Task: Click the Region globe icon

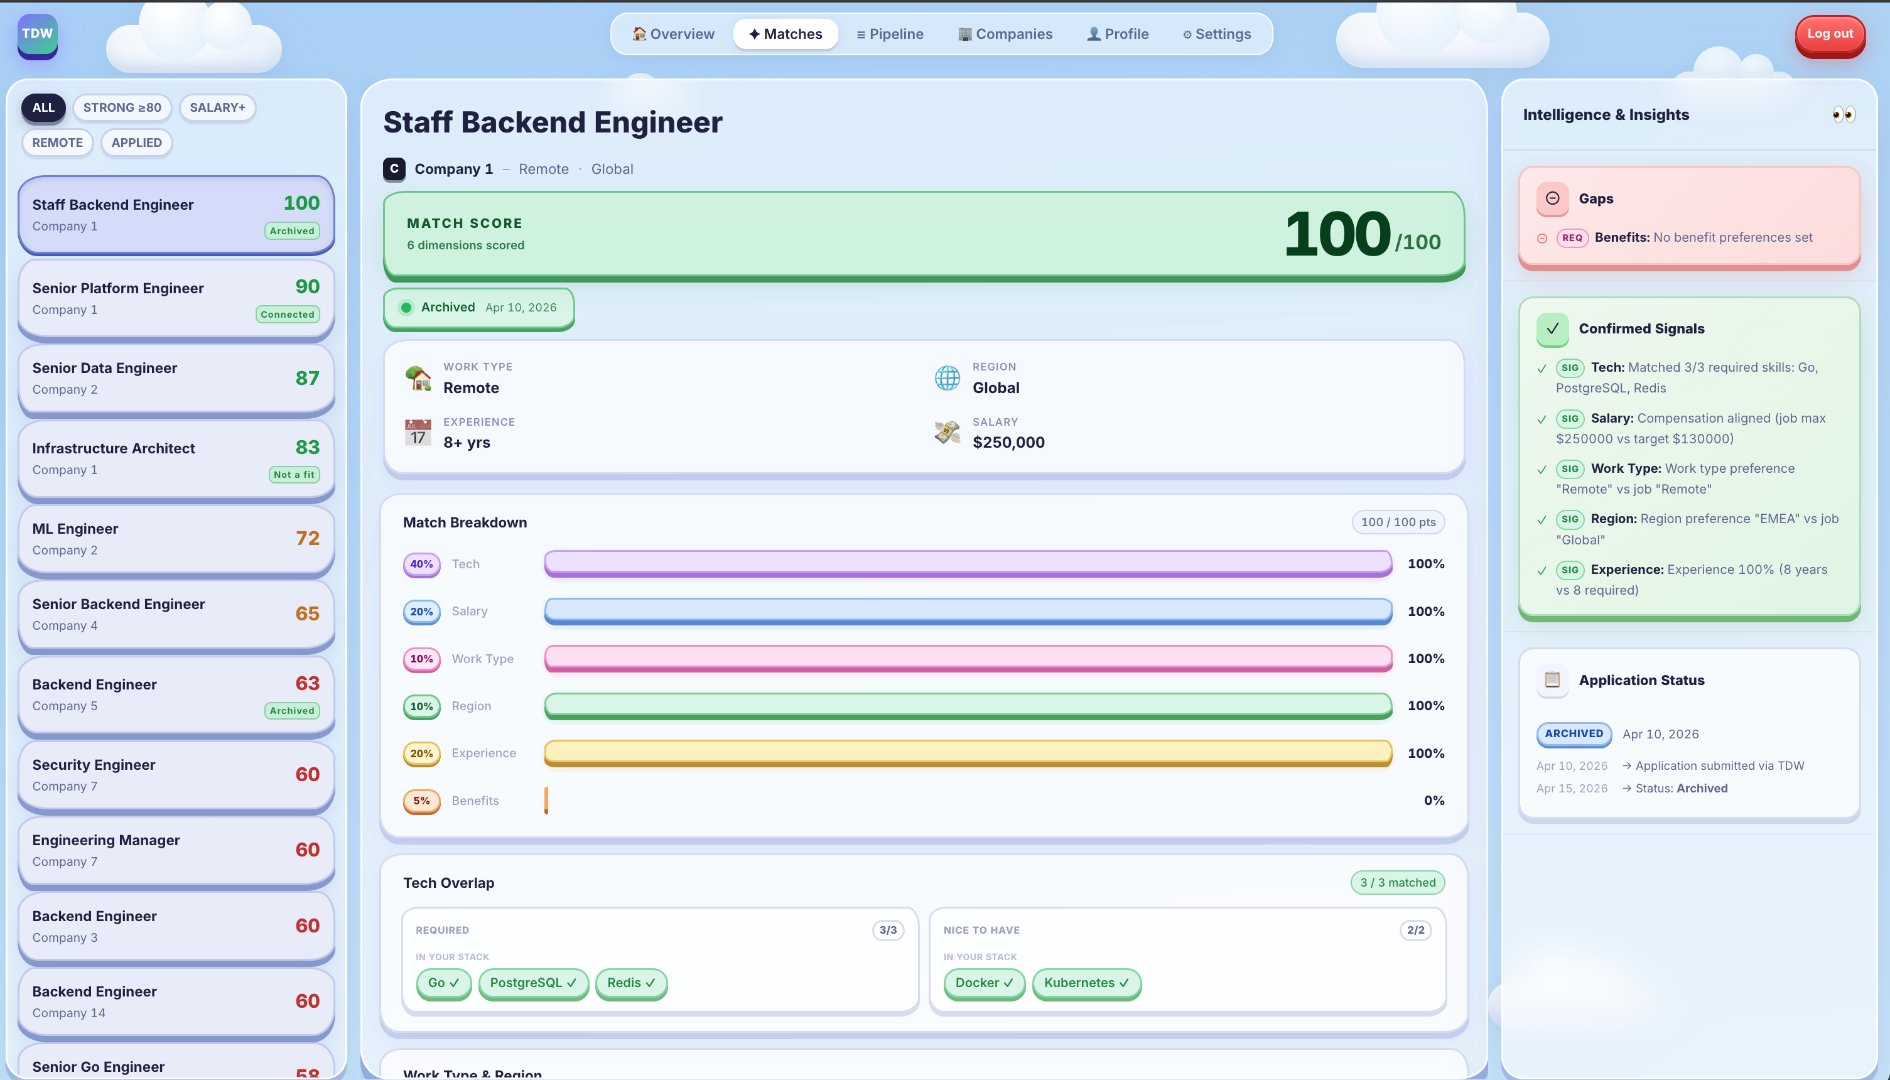Action: (x=947, y=378)
